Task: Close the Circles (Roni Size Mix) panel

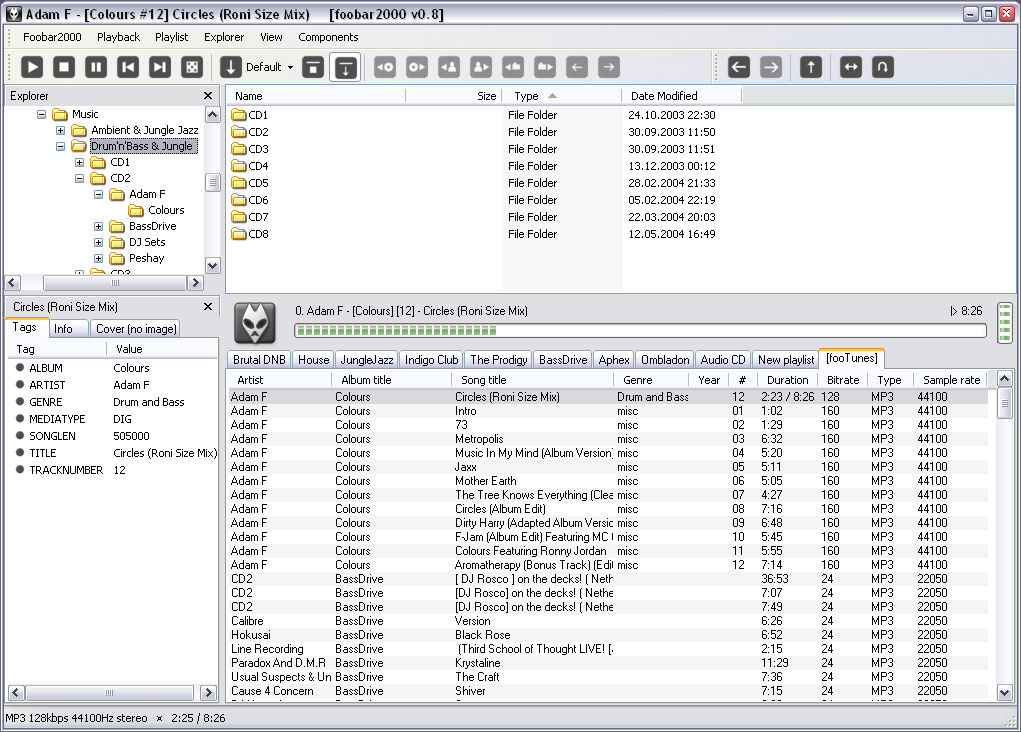Action: coord(208,307)
